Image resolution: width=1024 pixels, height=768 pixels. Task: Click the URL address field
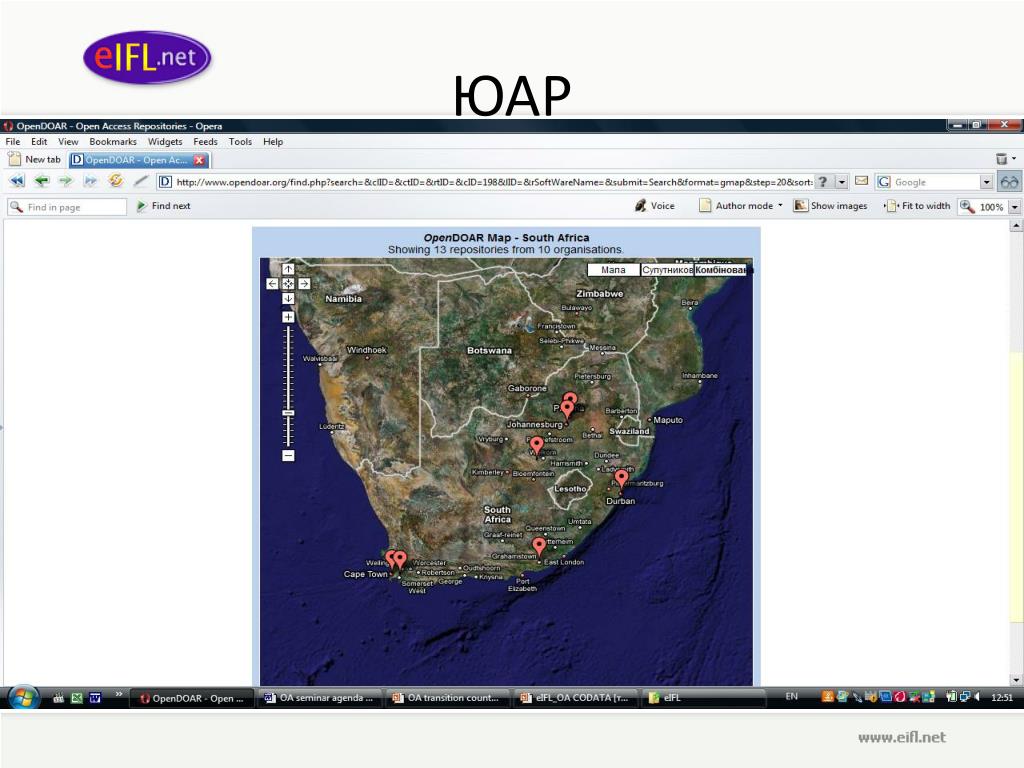click(x=494, y=182)
